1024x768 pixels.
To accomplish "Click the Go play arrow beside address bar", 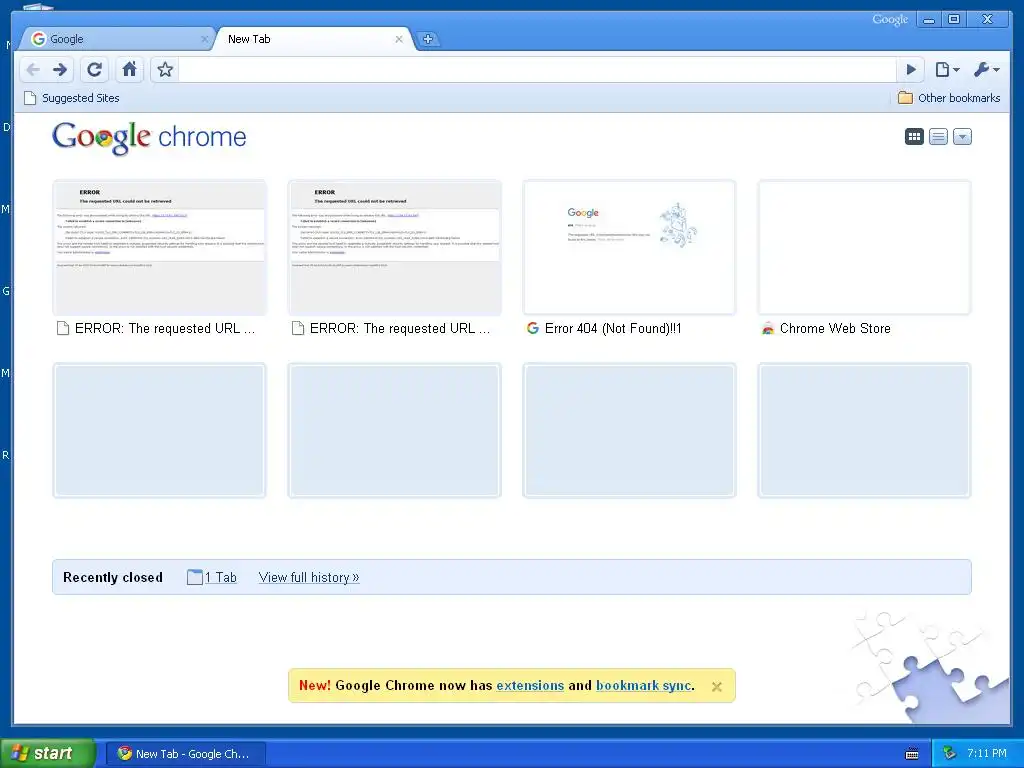I will (x=911, y=69).
